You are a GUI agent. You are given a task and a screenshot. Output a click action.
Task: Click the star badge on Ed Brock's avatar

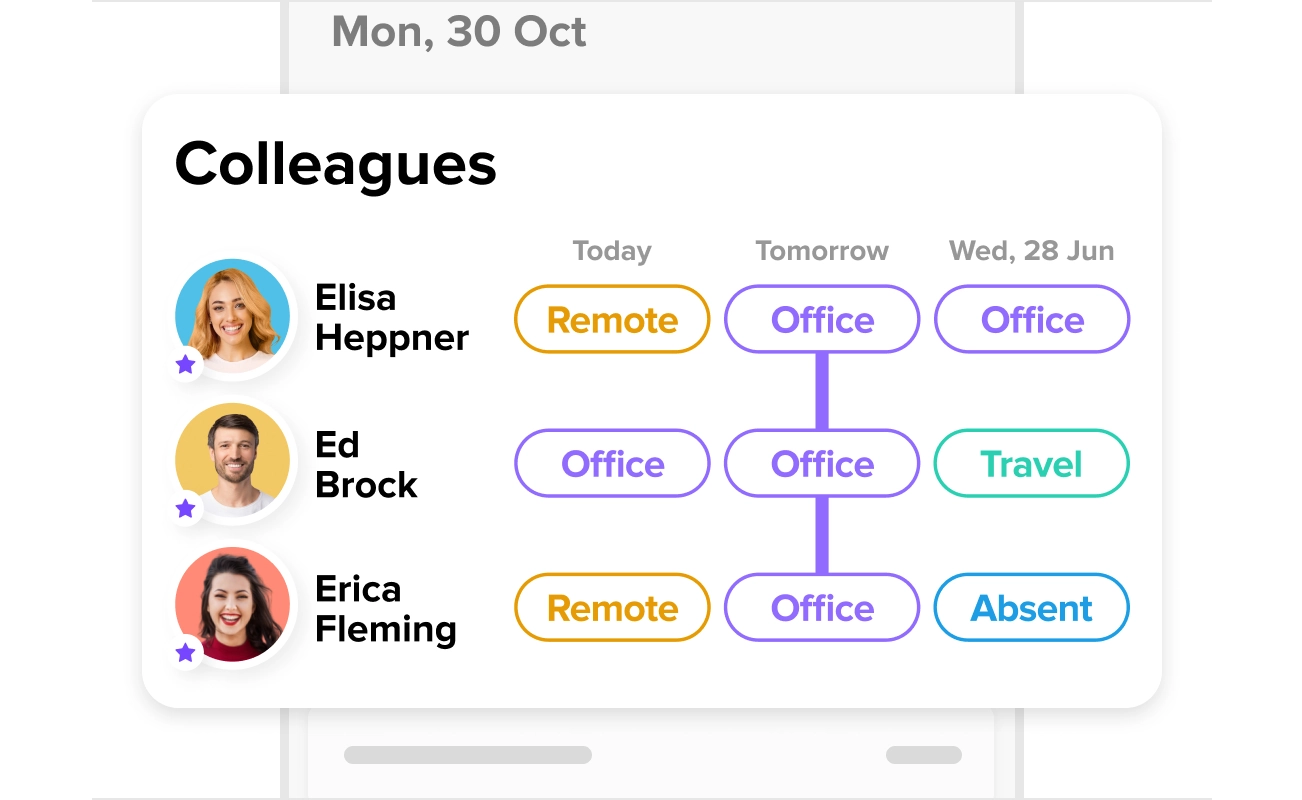[x=185, y=509]
